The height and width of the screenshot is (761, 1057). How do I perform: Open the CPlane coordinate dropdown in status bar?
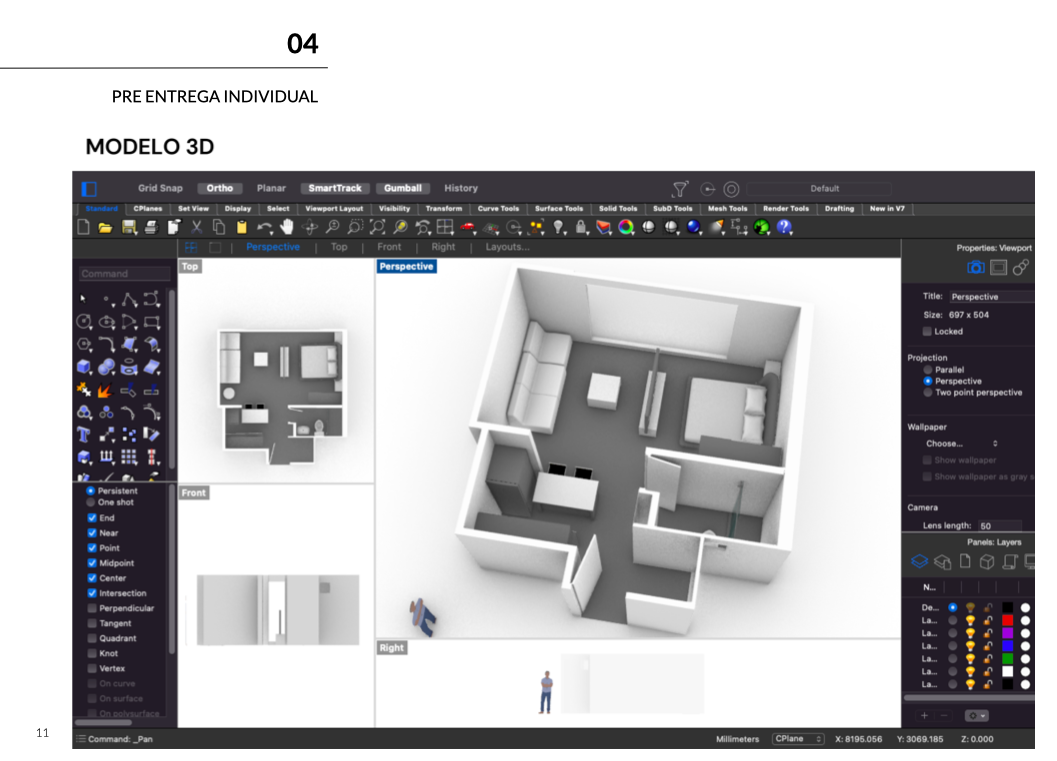coord(798,739)
